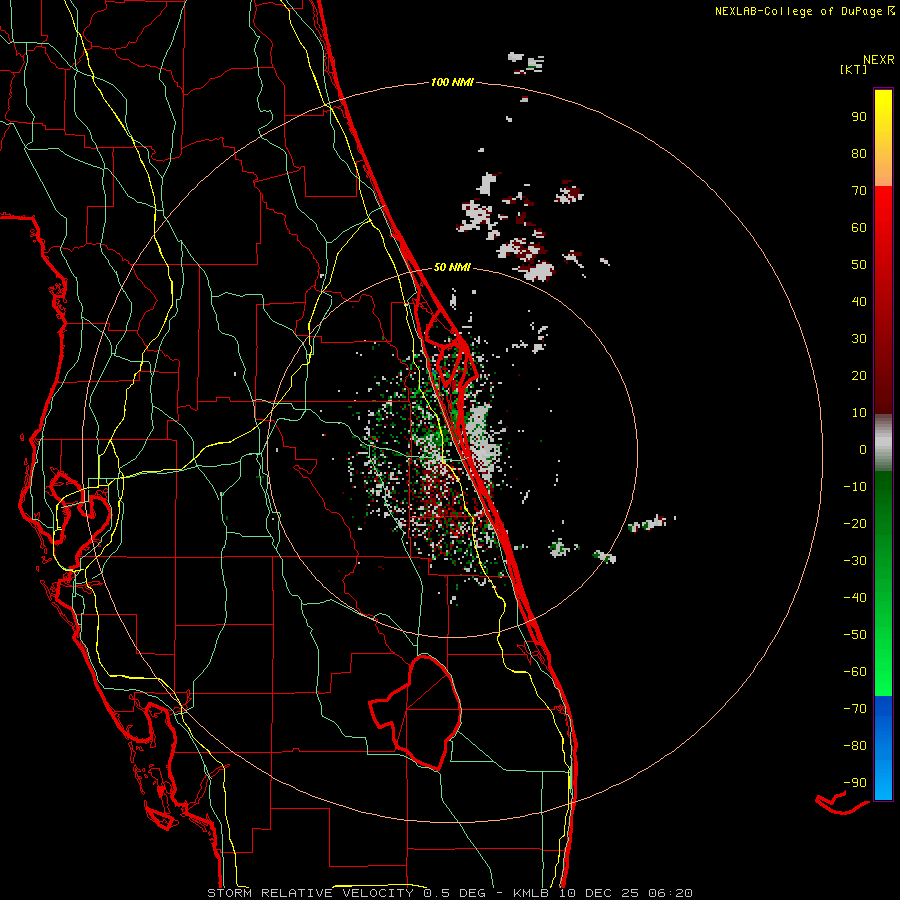Click the 60 value on the velocity scale
This screenshot has width=900, height=900.
(x=859, y=227)
